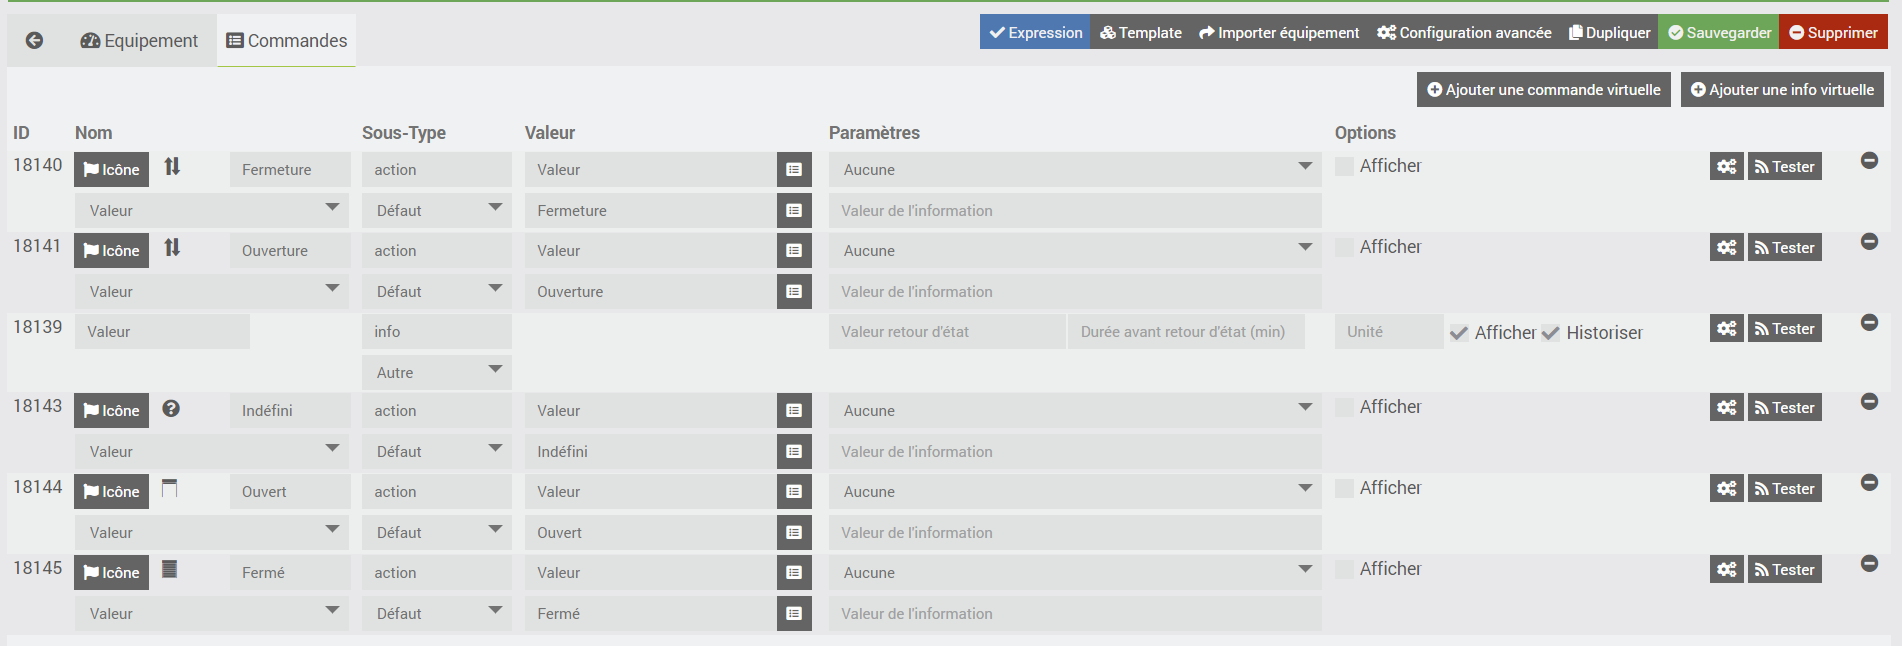1902x646 pixels.
Task: Open advanced settings gear for command 18140
Action: [1726, 167]
